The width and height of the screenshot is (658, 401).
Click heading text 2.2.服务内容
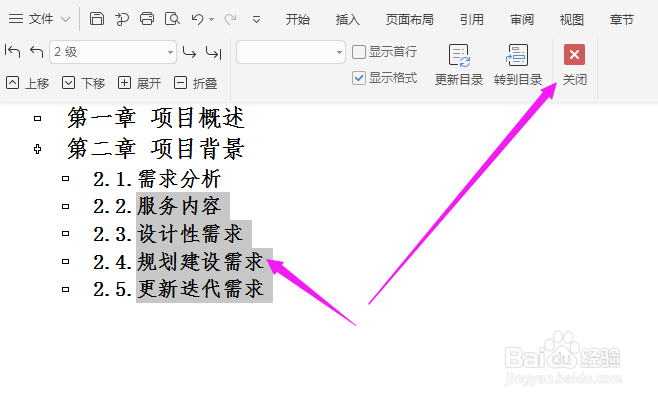pos(157,206)
